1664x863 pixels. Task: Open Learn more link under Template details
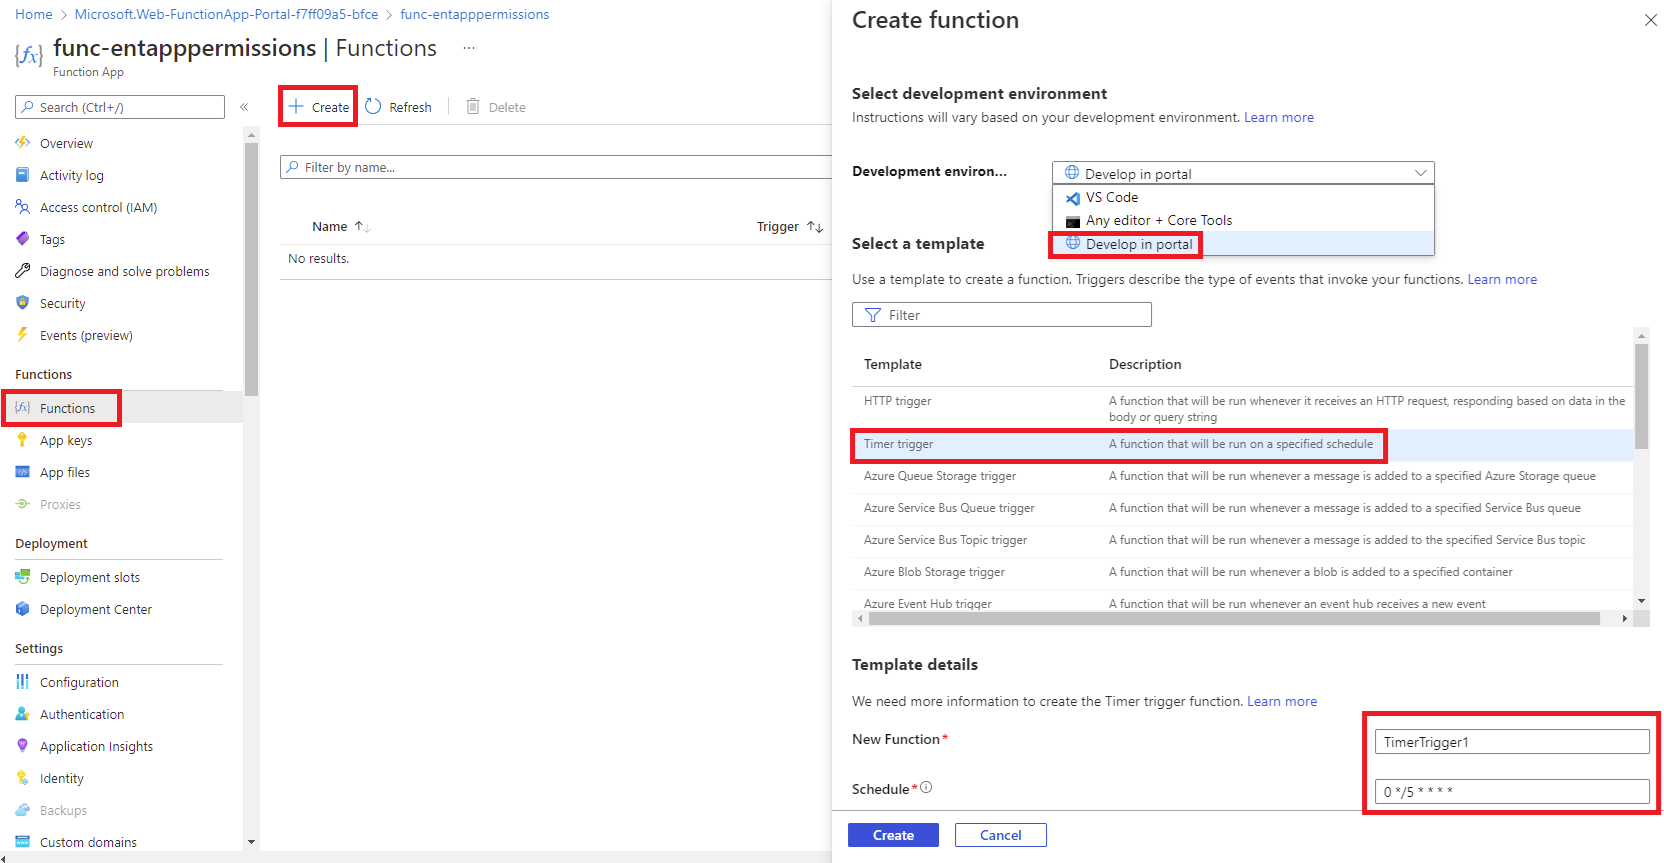(1282, 702)
